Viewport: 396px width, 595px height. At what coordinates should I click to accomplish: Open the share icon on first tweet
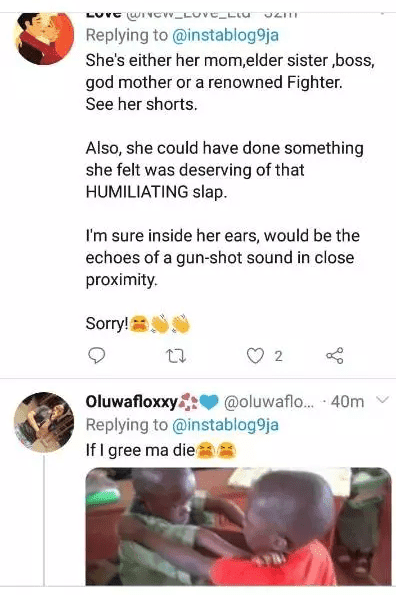tap(335, 356)
